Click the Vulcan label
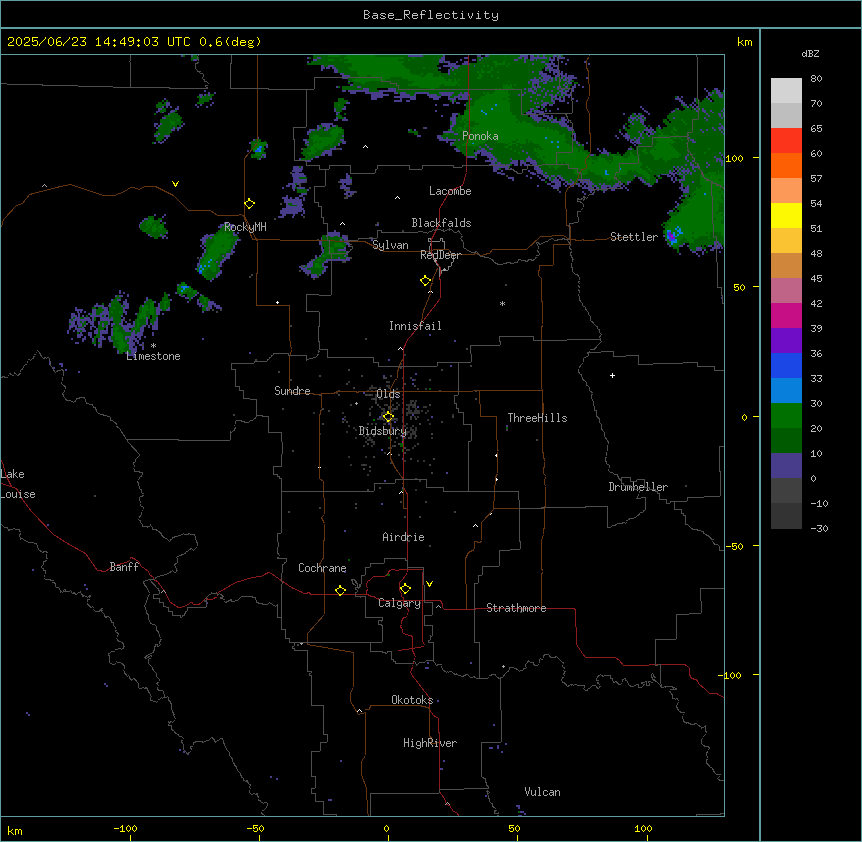862x842 pixels. (543, 792)
